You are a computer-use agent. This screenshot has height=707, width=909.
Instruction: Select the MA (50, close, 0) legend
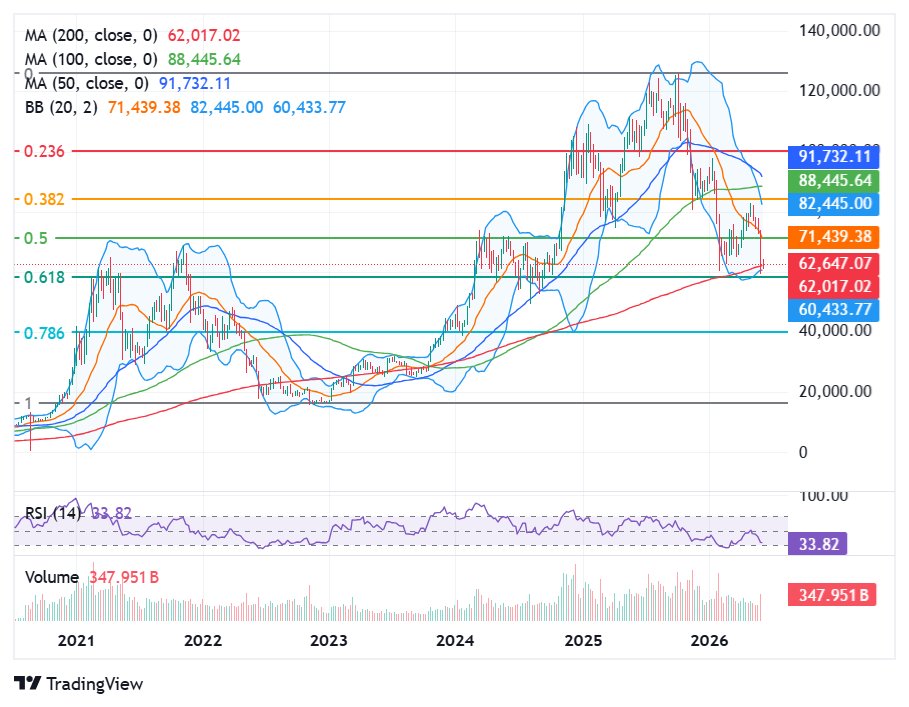(x=86, y=83)
